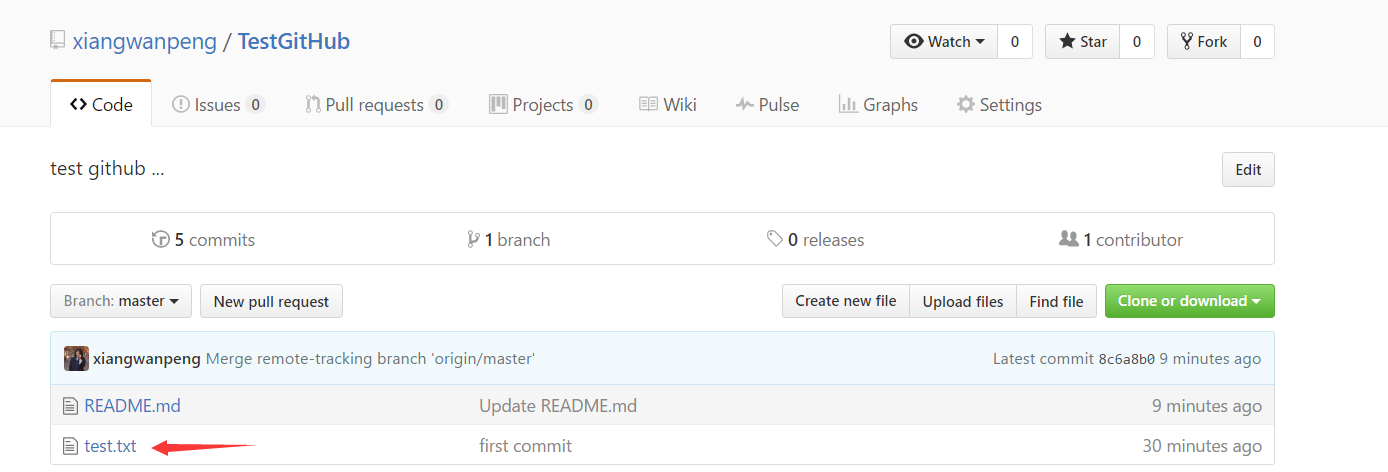Open the Settings tab with gear icon

click(x=998, y=105)
